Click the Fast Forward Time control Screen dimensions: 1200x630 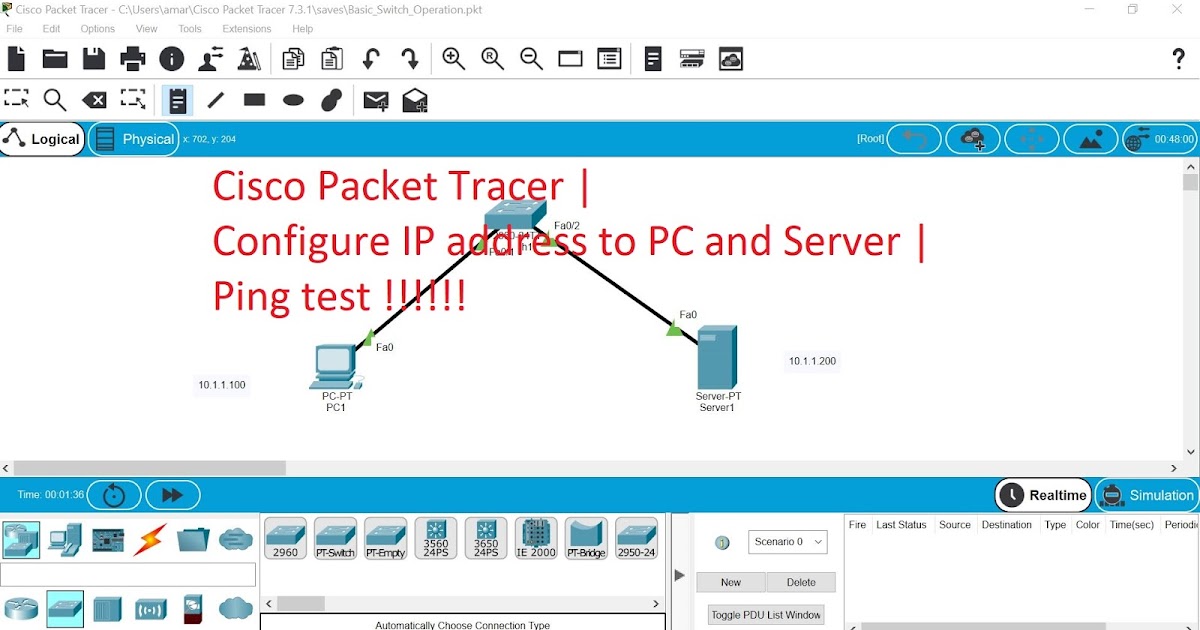pyautogui.click(x=172, y=494)
